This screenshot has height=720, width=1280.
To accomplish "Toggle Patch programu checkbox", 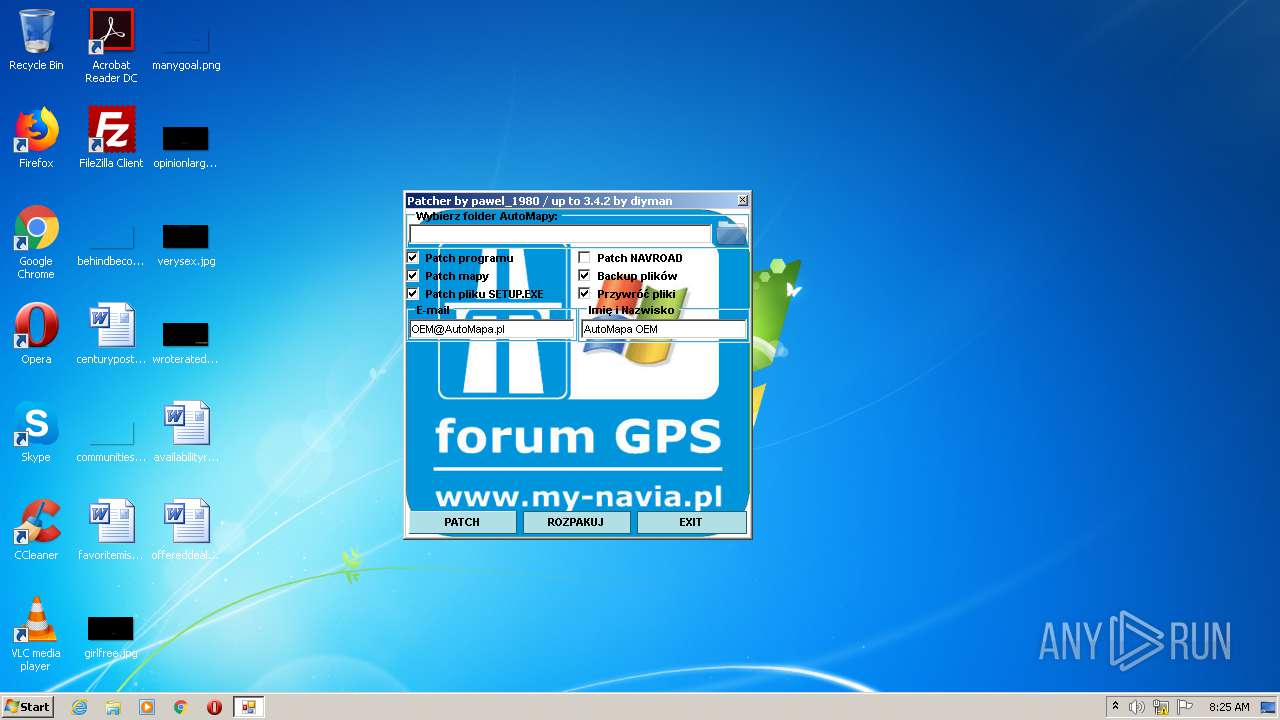I will (x=413, y=258).
